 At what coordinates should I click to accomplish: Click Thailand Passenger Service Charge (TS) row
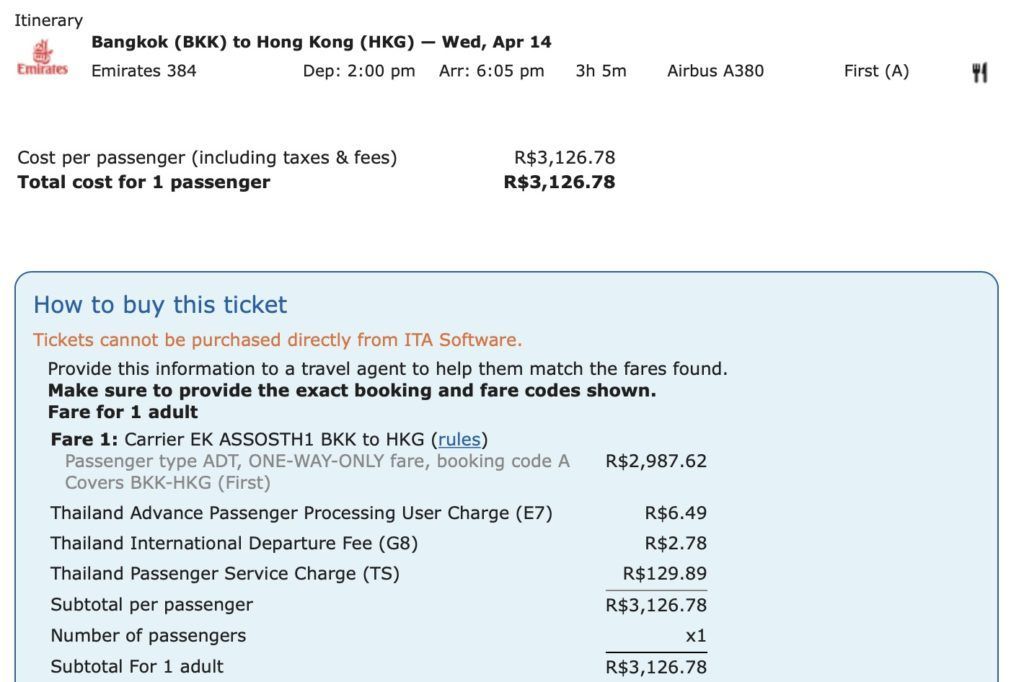378,573
